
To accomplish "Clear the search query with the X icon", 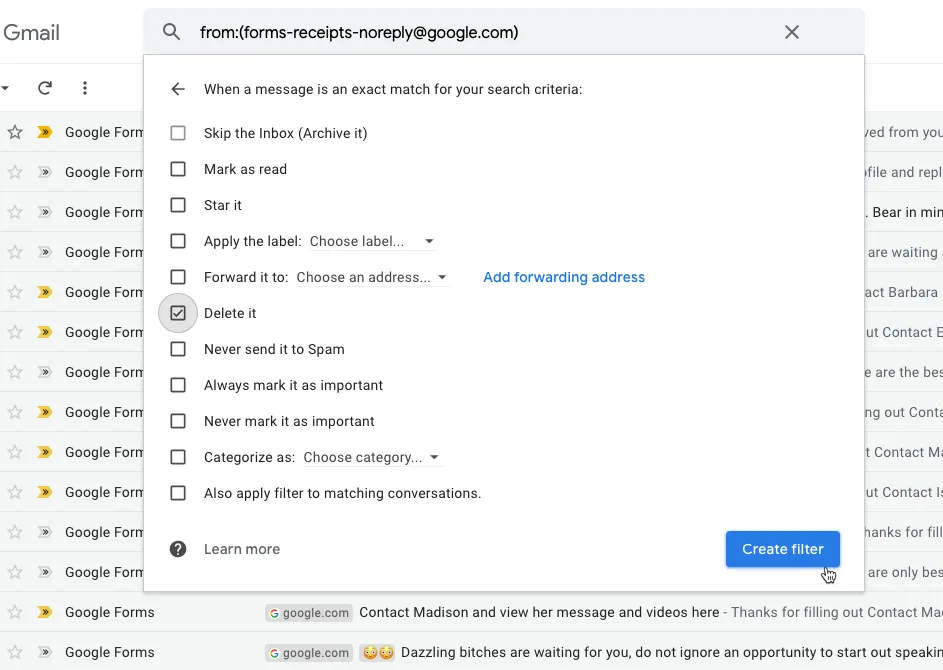I will [x=791, y=31].
